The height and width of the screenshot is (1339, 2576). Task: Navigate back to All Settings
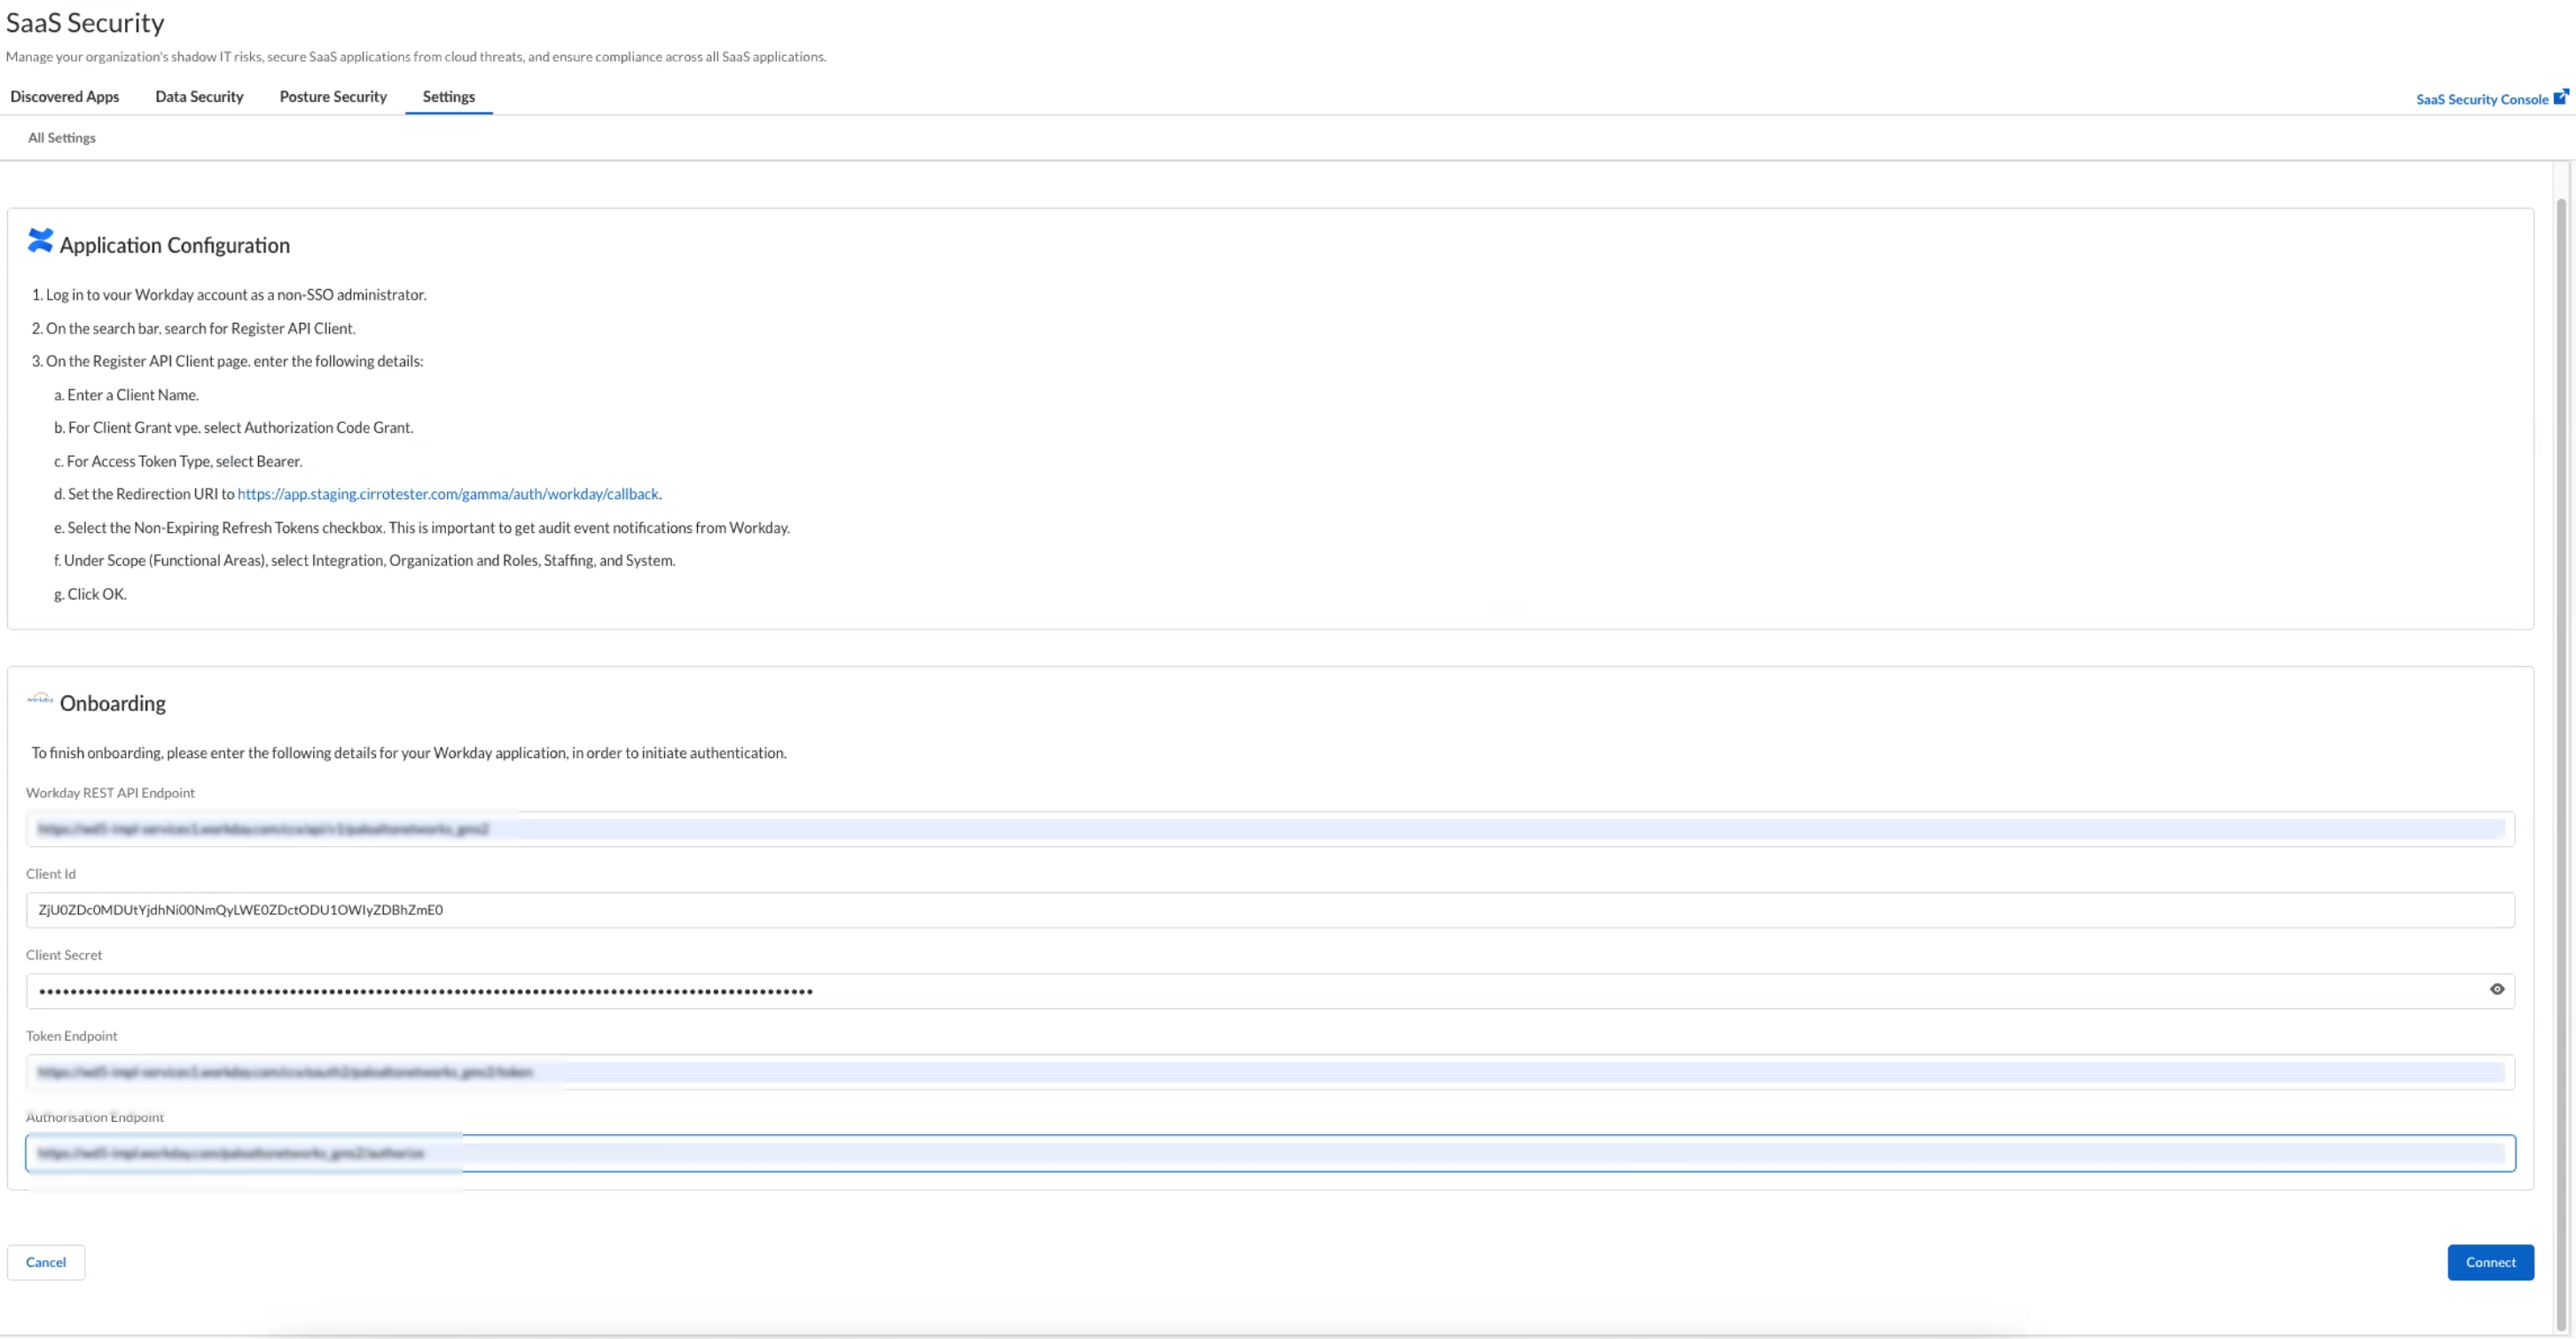62,138
